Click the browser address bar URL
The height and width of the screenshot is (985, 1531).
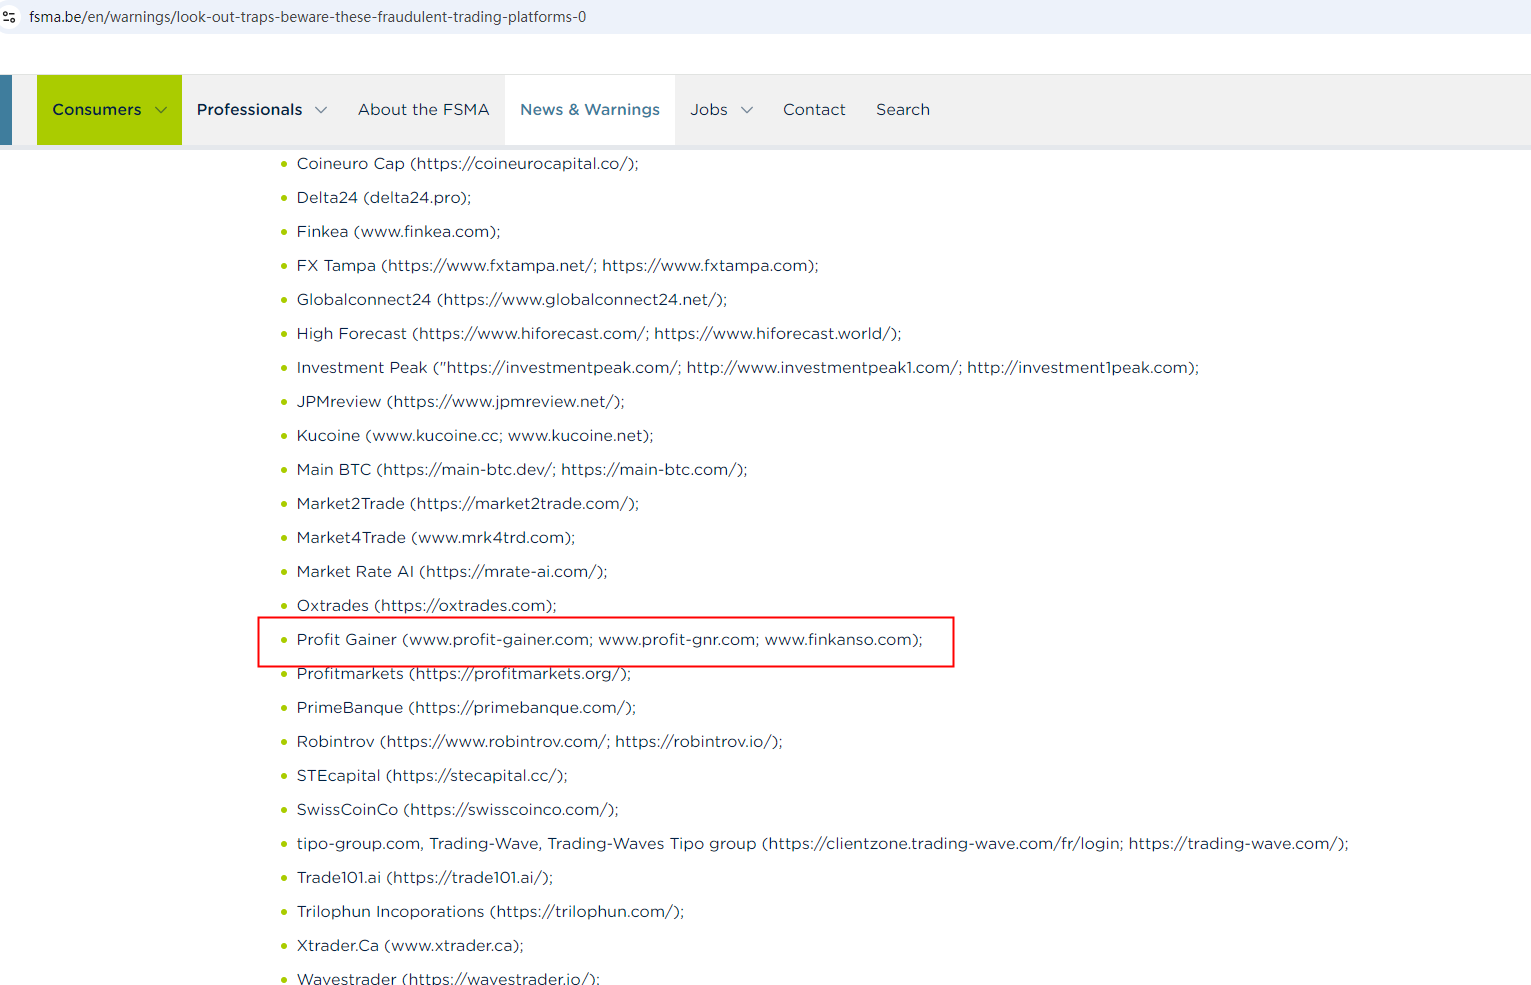tap(307, 17)
